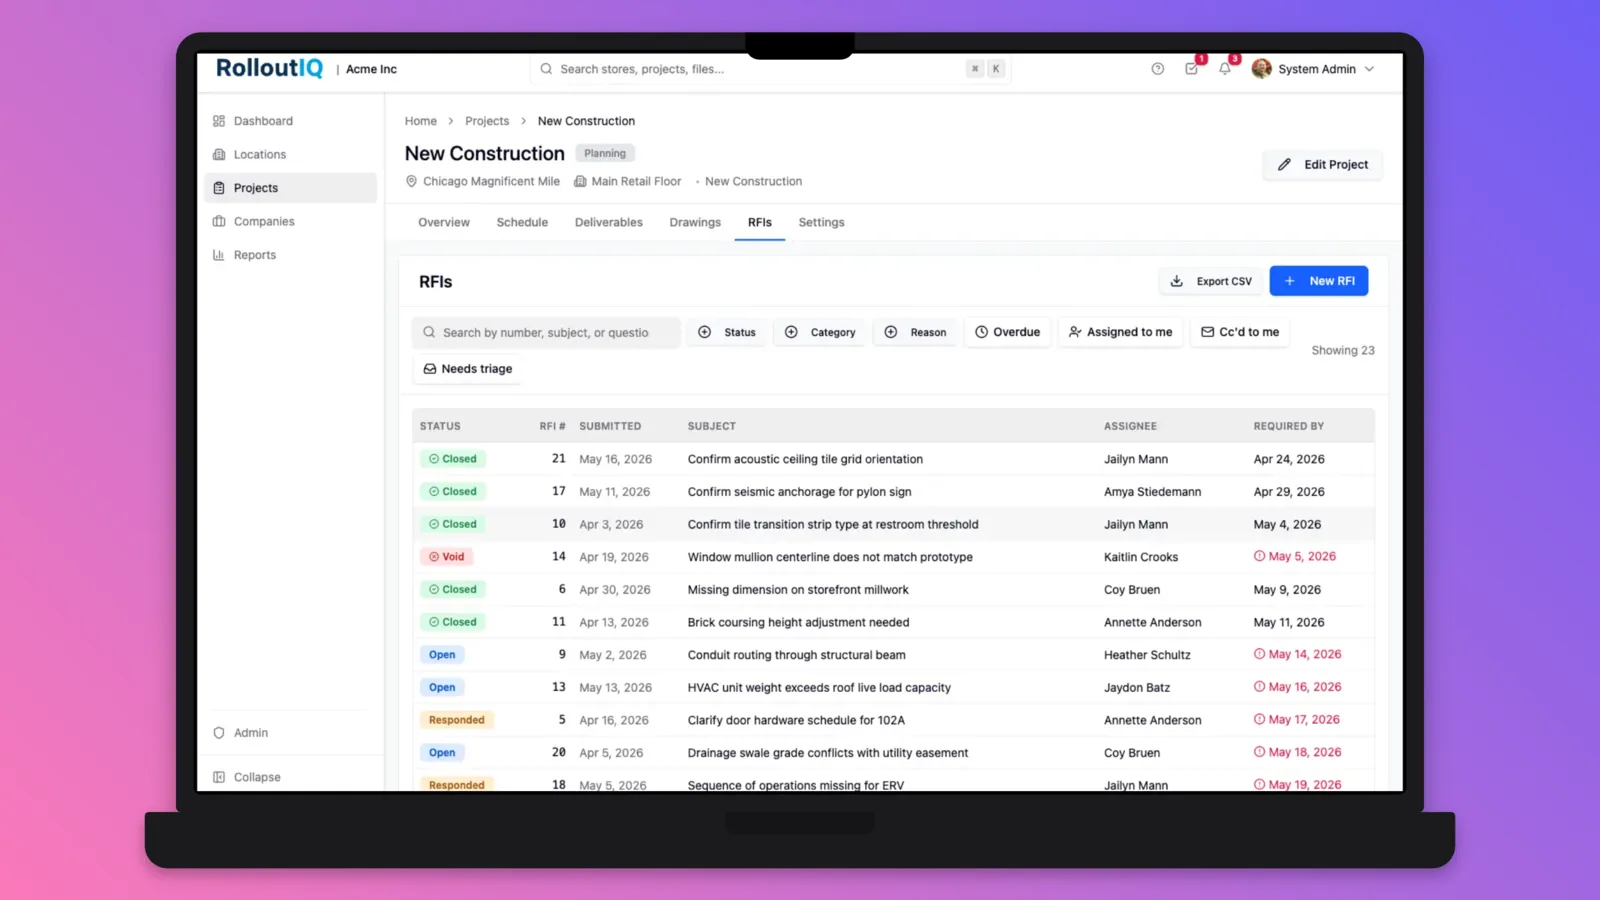1600x900 pixels.
Task: Focus the RFI search by number field
Action: tap(546, 332)
